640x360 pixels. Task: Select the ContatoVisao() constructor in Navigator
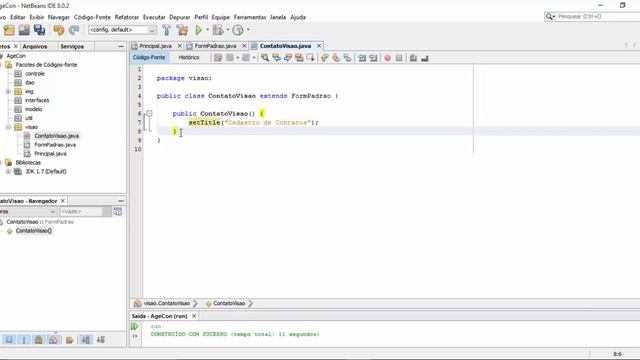(33, 231)
